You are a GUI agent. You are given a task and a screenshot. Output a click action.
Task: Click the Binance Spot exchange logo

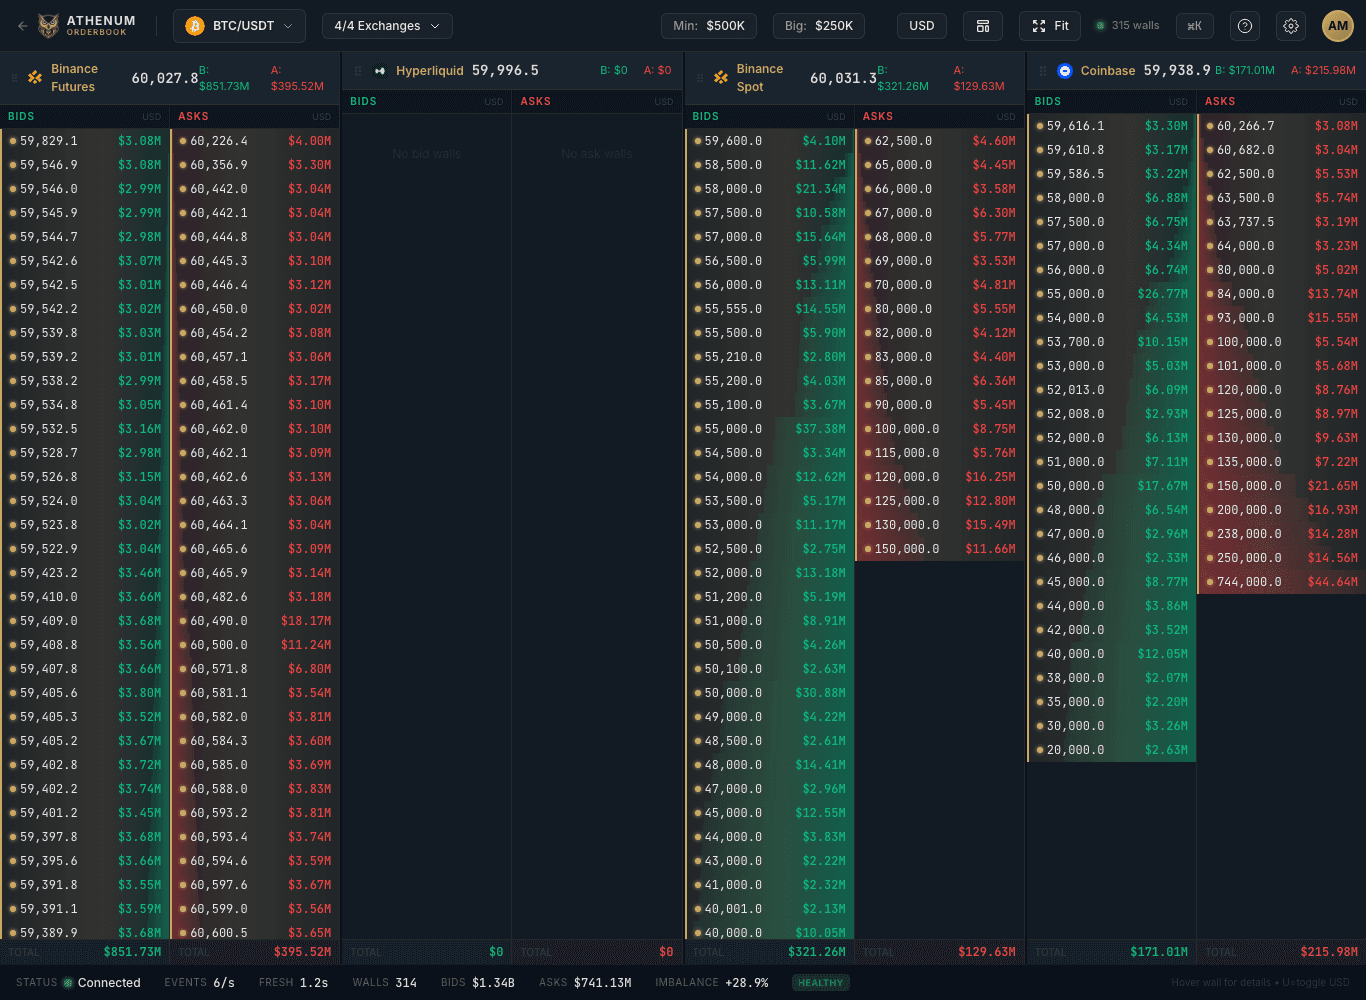721,78
